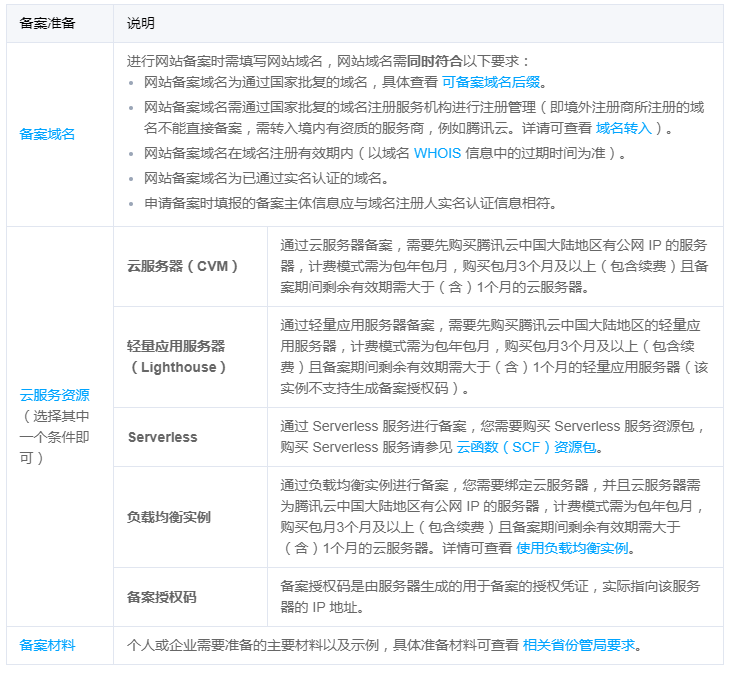Select the 备案授权码 row label

(x=162, y=597)
